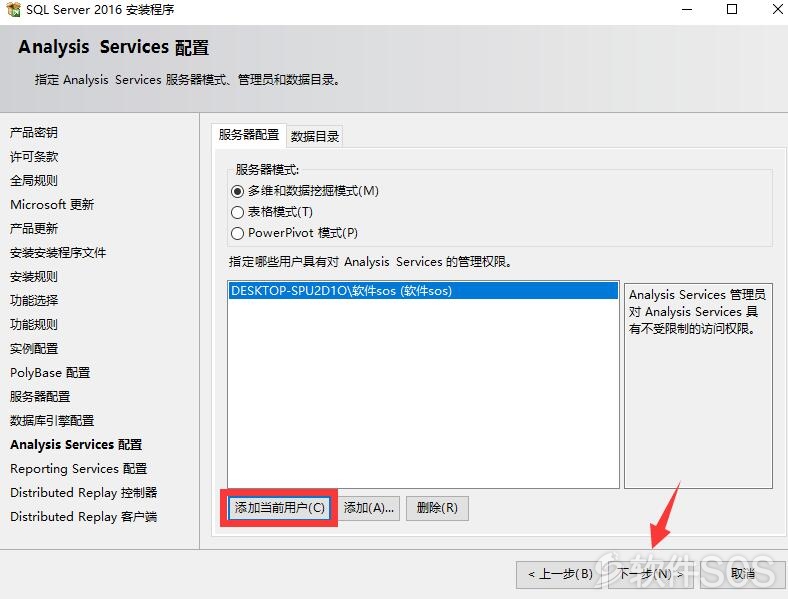Click 许可条款 step in sidebar
Image resolution: width=788 pixels, height=599 pixels.
34,157
